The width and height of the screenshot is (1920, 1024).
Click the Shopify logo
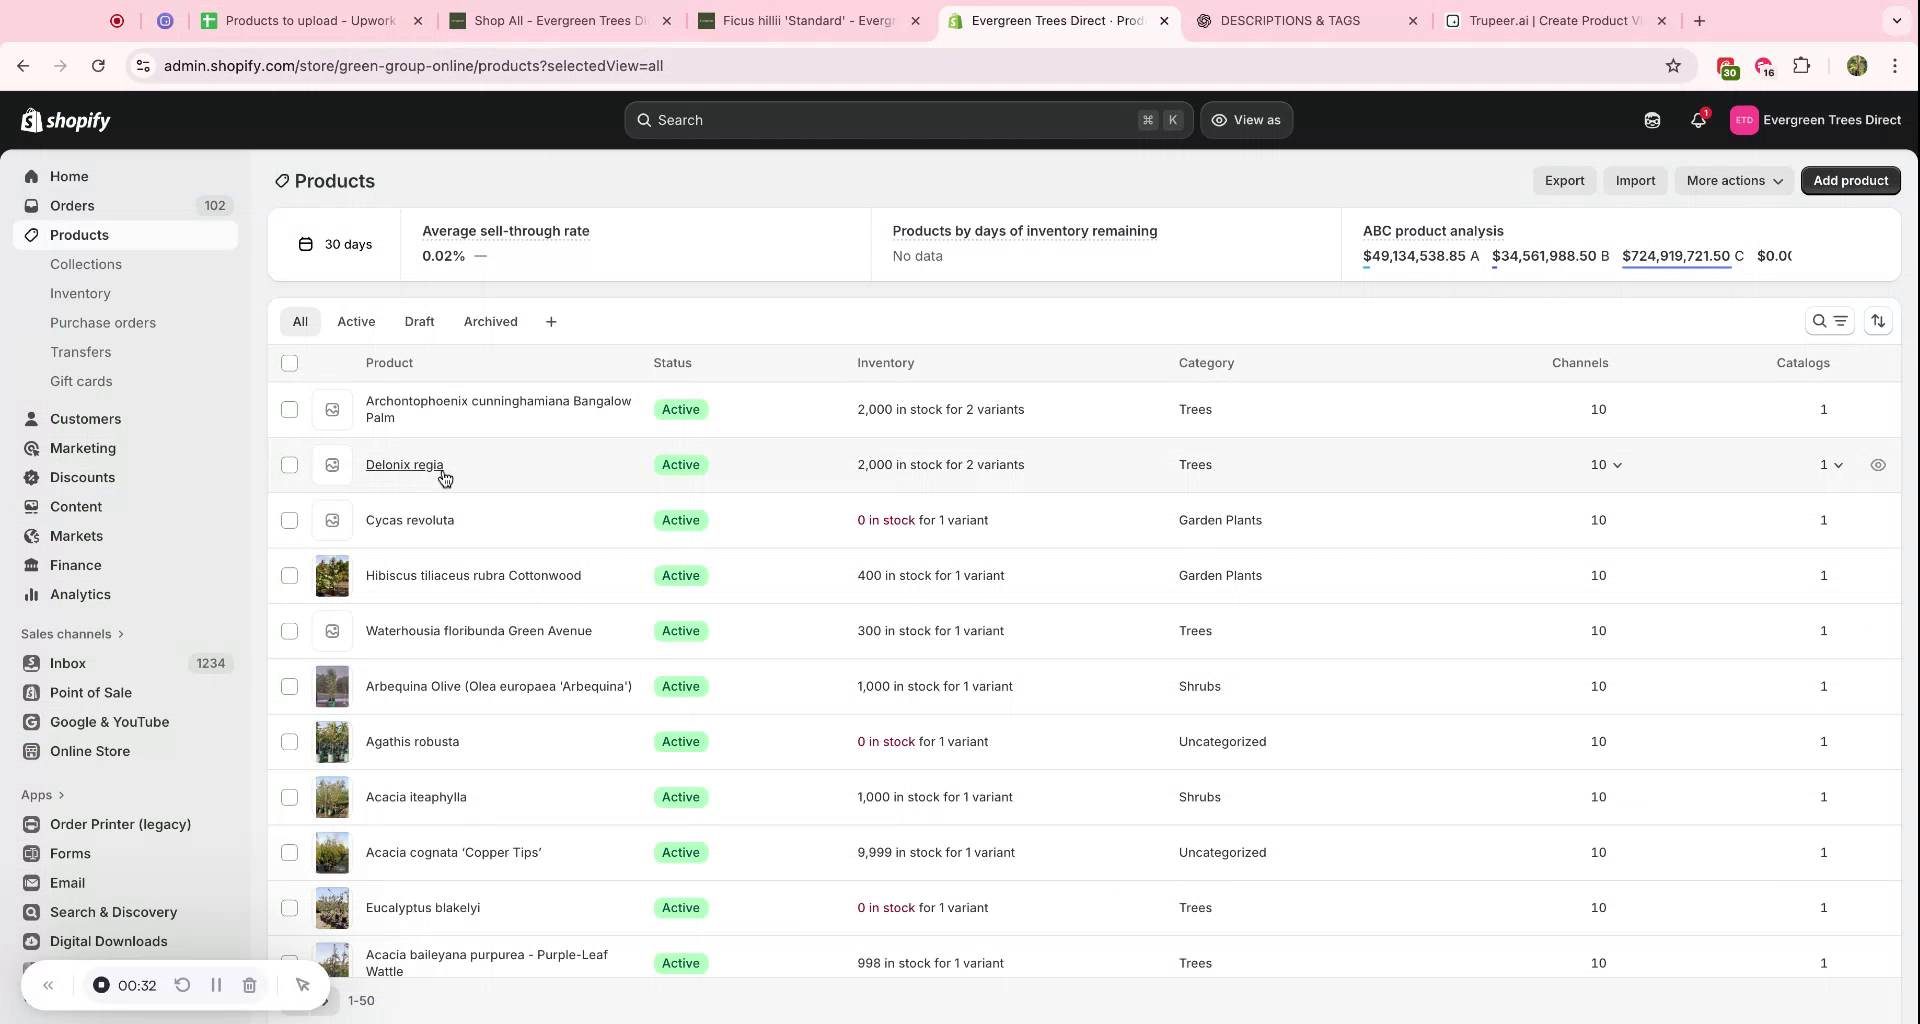[65, 120]
